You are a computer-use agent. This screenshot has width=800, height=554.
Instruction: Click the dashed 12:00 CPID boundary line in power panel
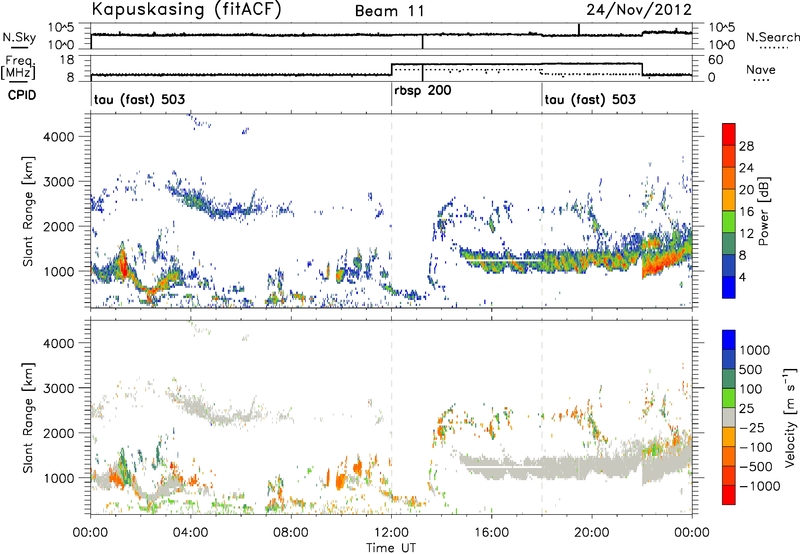click(x=391, y=210)
